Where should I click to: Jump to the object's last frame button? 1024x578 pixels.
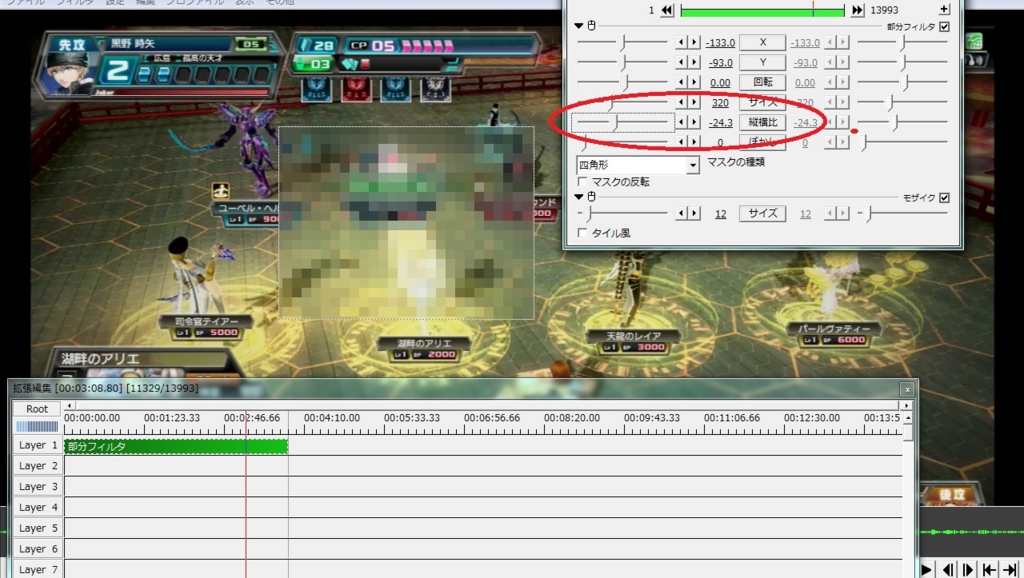pos(857,10)
